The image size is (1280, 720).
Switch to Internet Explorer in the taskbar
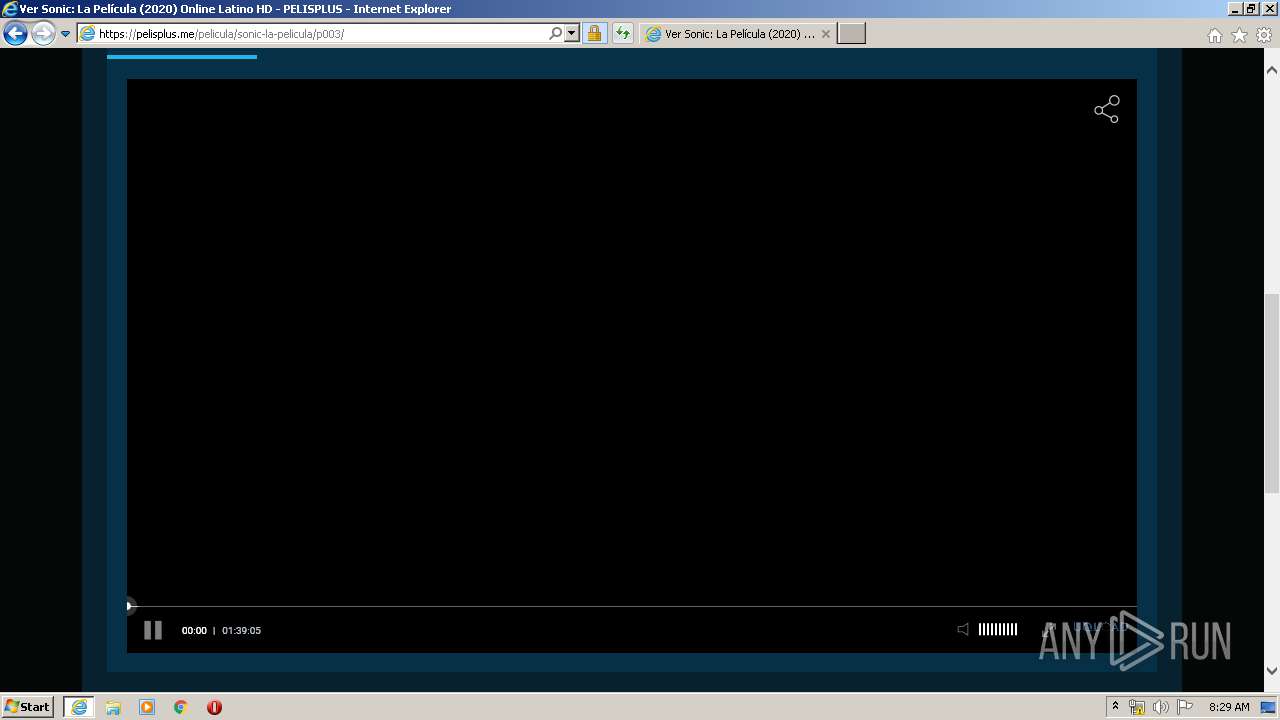click(78, 707)
